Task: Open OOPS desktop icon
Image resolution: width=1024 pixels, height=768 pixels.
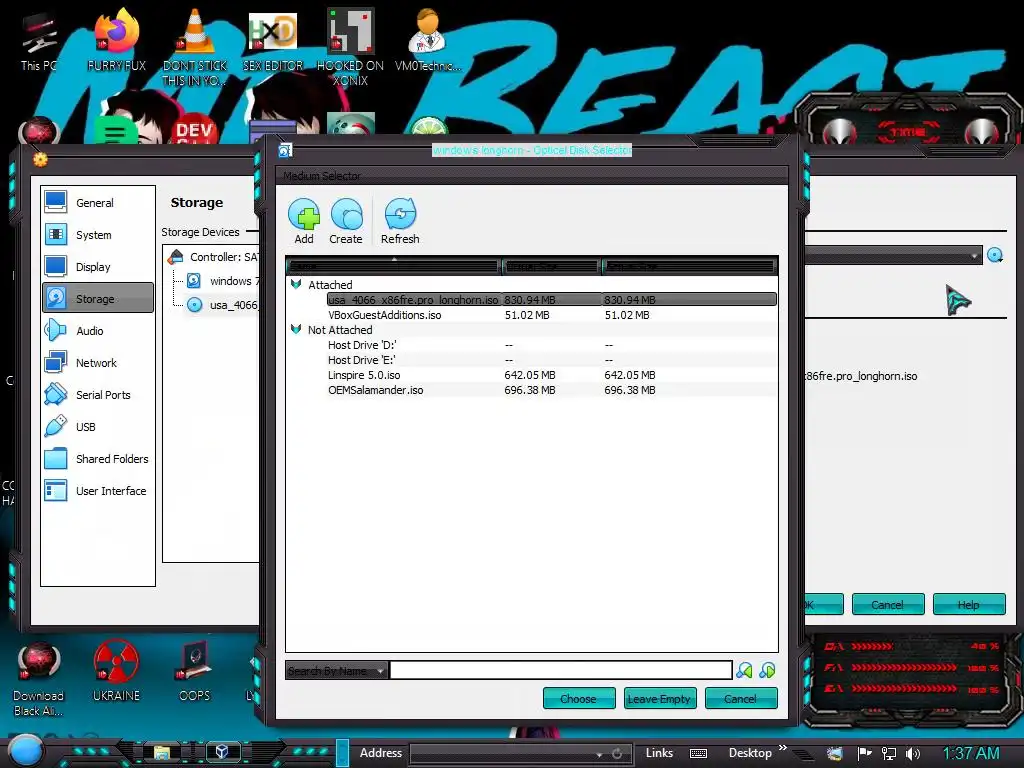Action: [195, 671]
